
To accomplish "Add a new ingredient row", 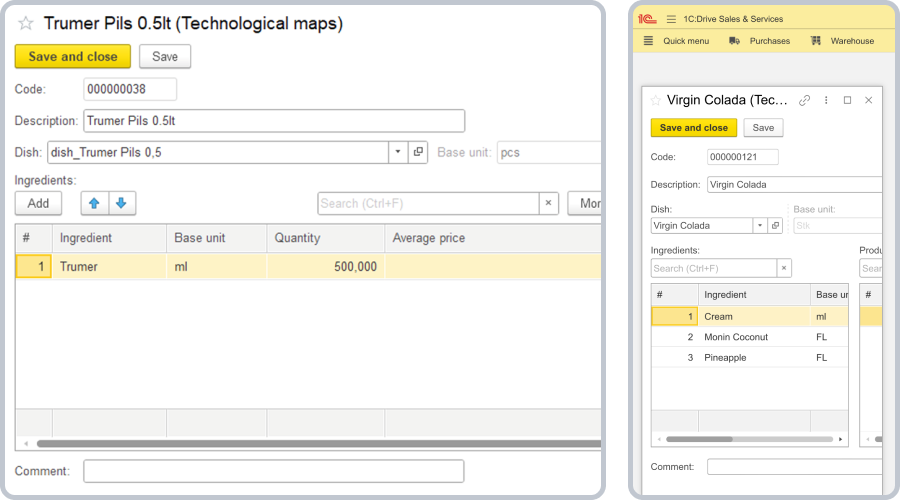I will coord(38,203).
